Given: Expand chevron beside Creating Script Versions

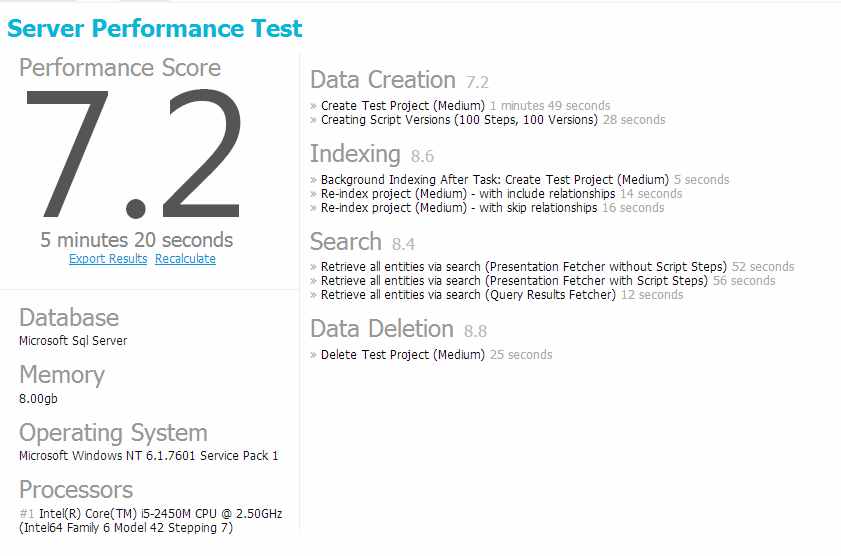Looking at the screenshot, I should 313,120.
